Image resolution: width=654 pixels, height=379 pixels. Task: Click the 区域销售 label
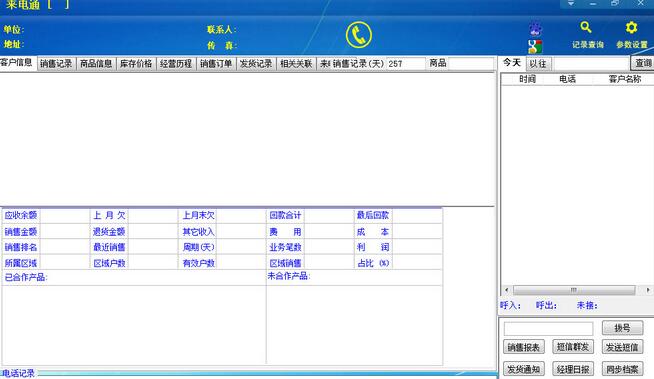pyautogui.click(x=285, y=263)
